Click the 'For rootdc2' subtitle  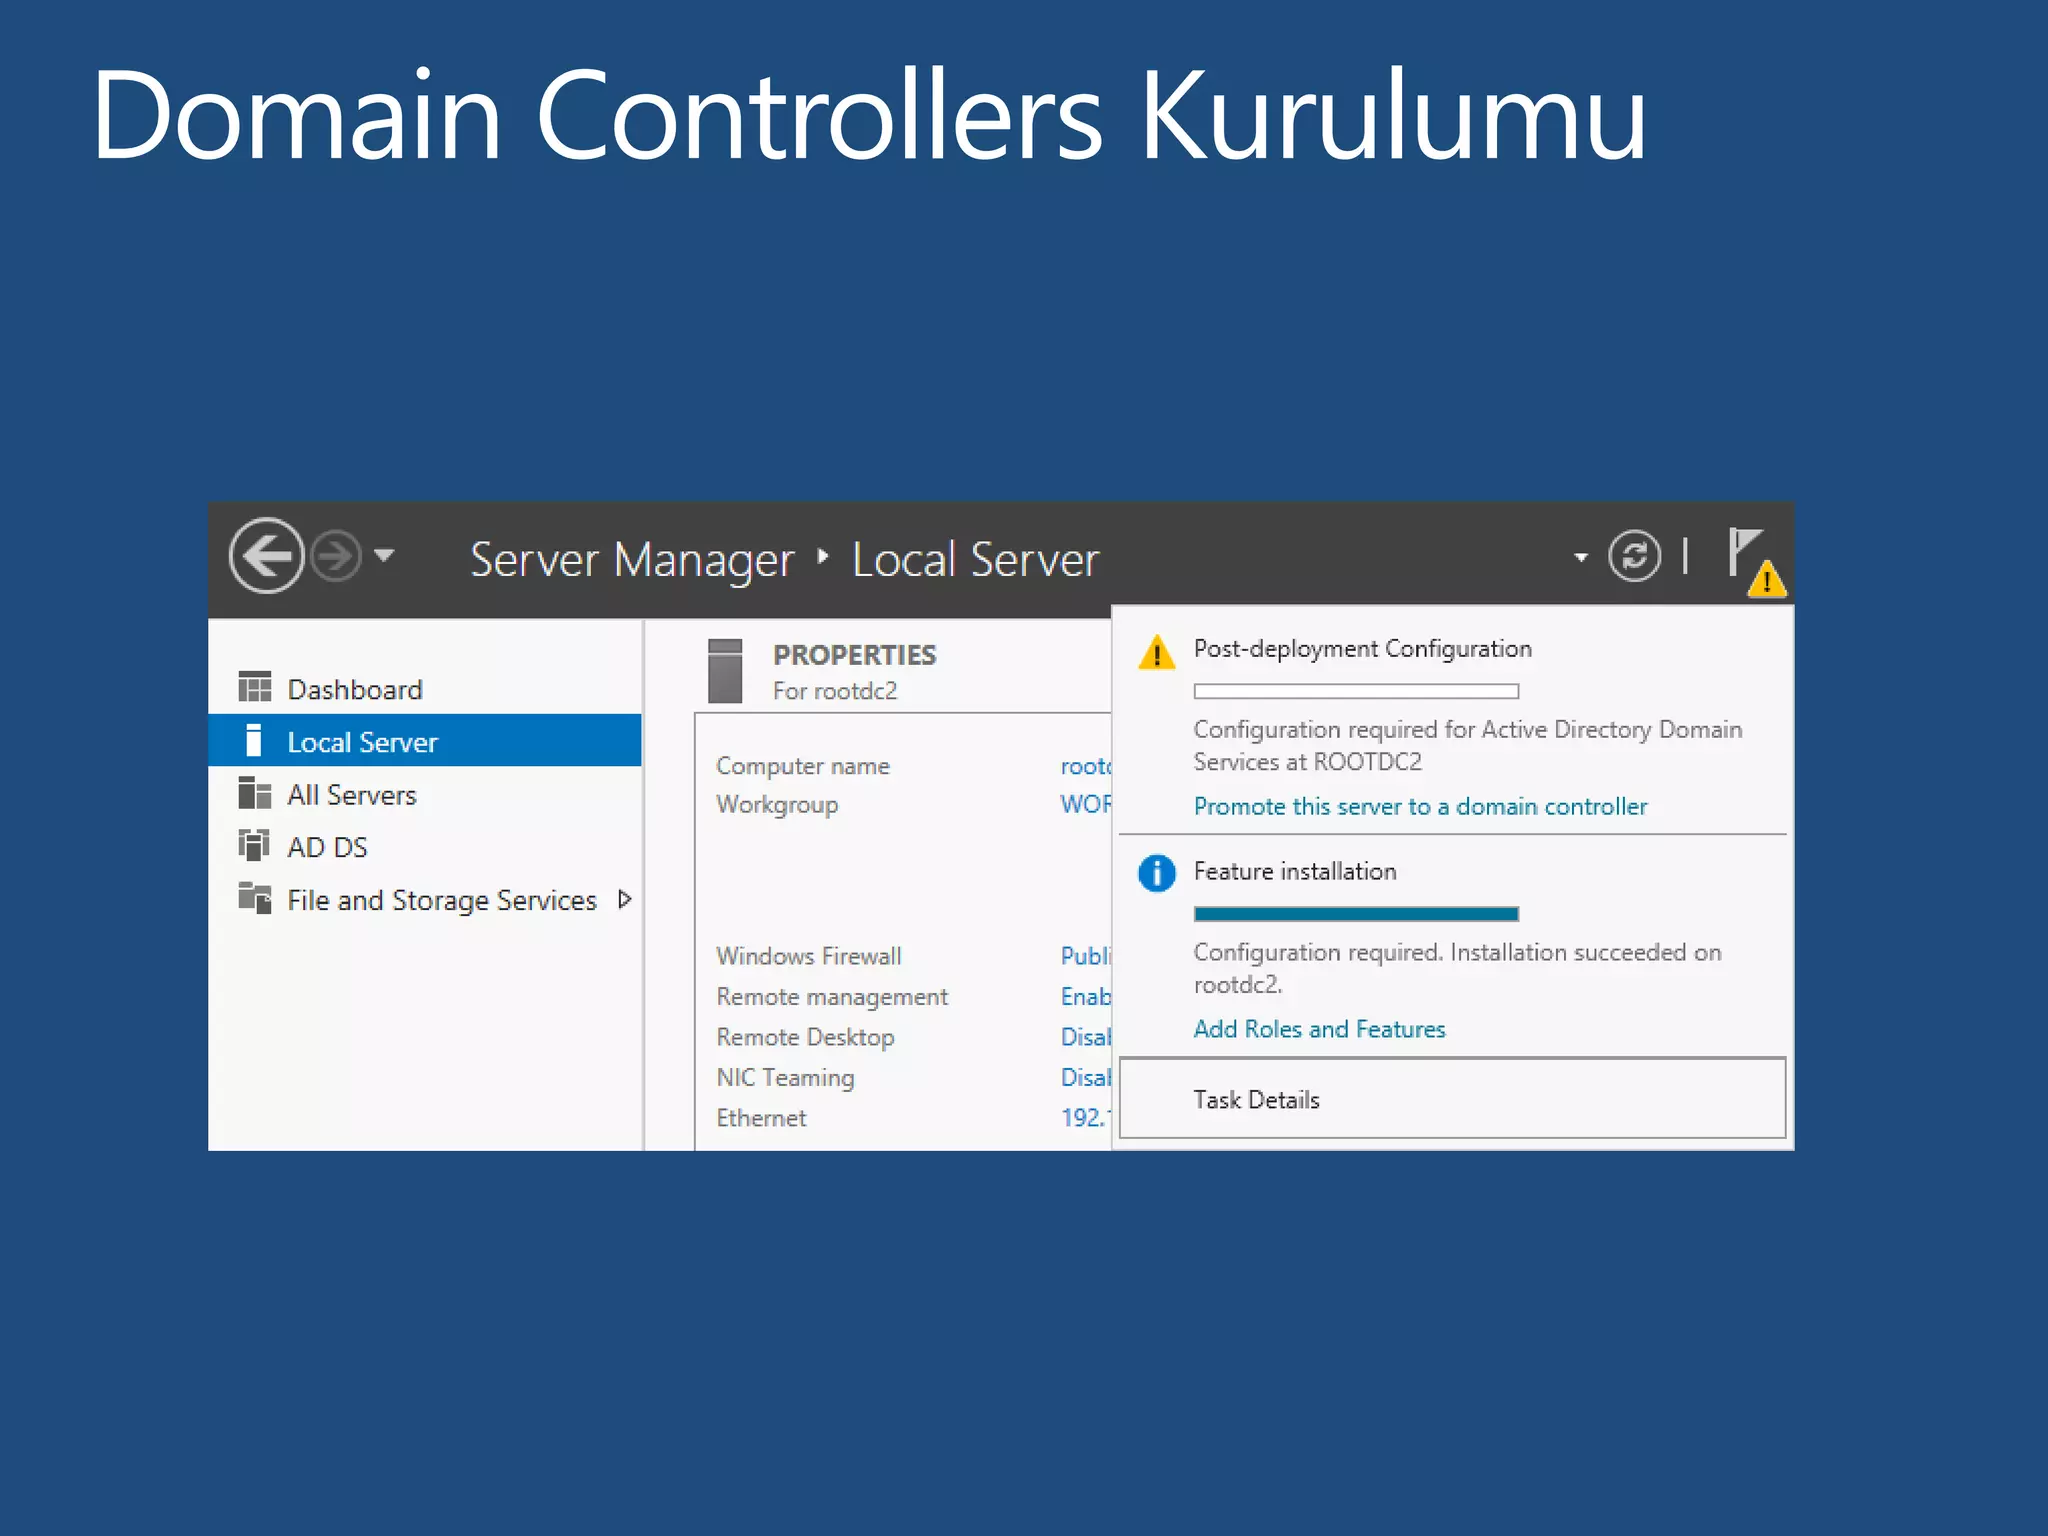pos(835,691)
